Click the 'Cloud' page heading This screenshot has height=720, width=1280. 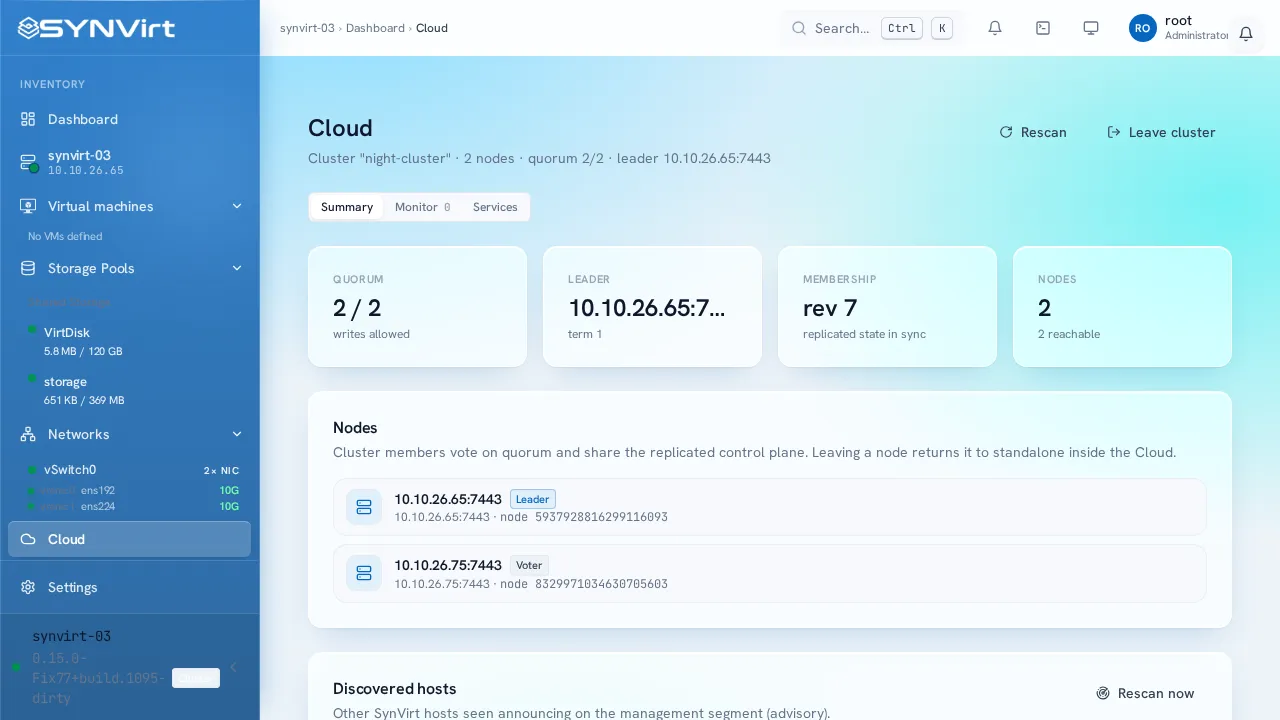tap(340, 128)
